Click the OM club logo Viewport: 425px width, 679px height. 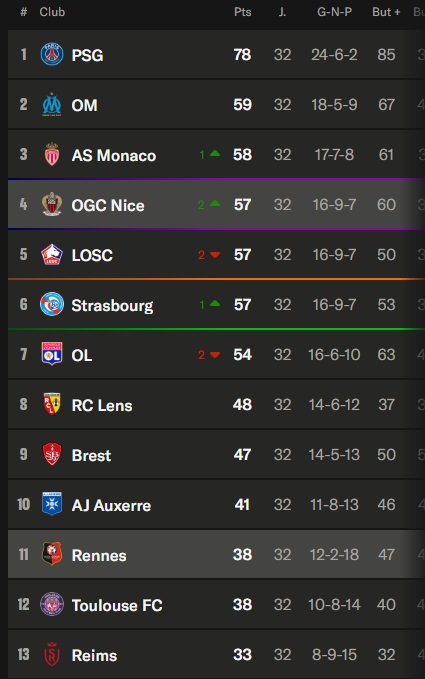coord(52,105)
